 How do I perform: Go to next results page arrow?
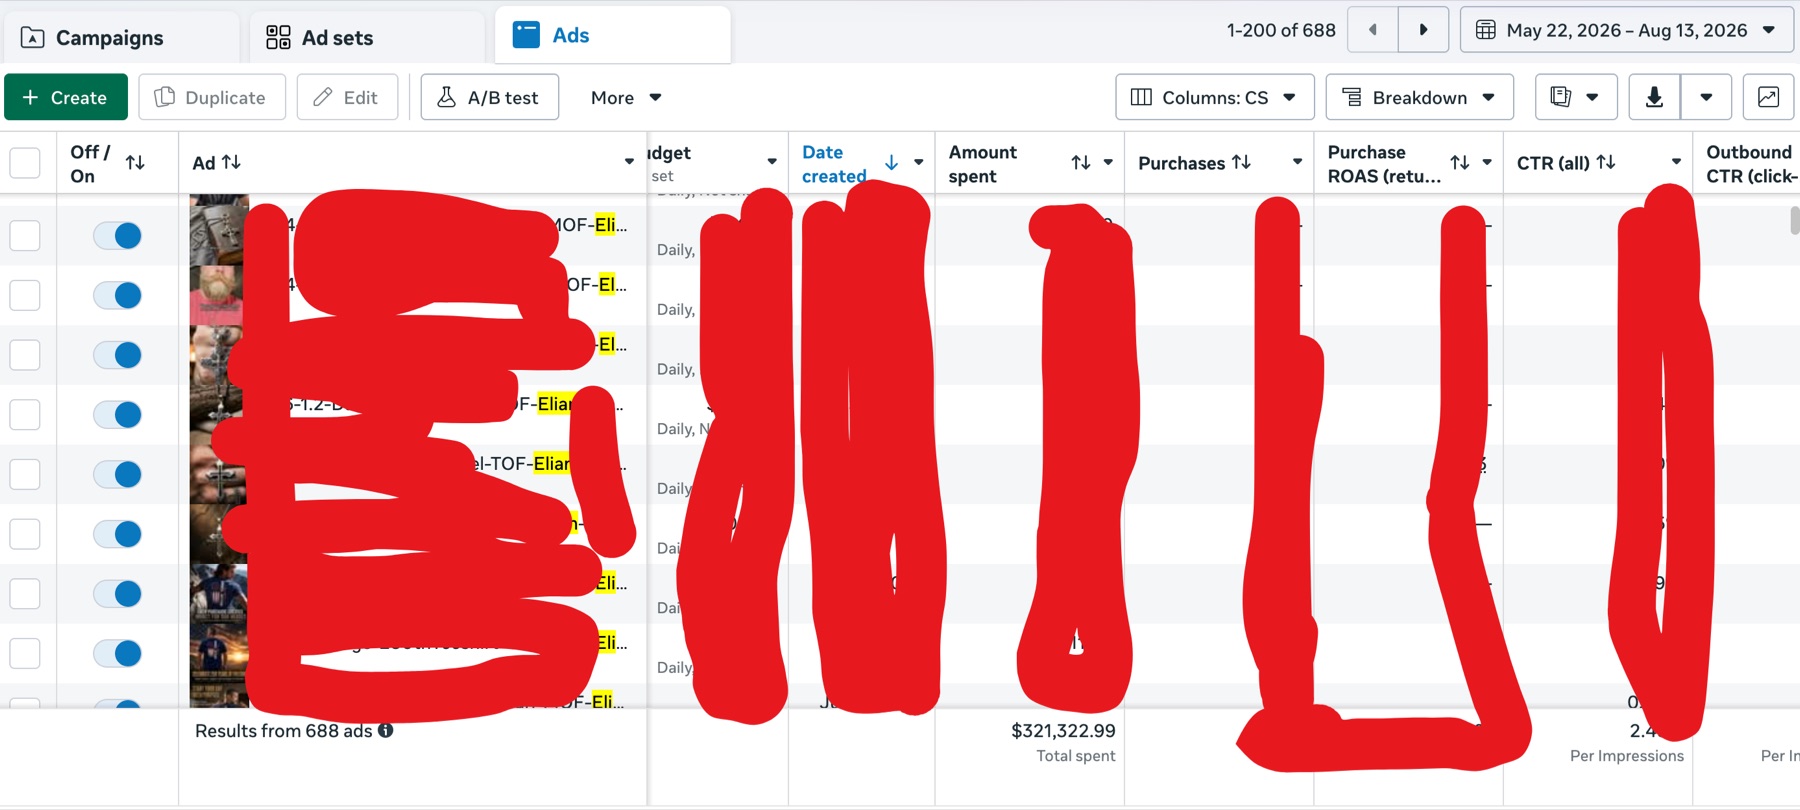click(1423, 30)
